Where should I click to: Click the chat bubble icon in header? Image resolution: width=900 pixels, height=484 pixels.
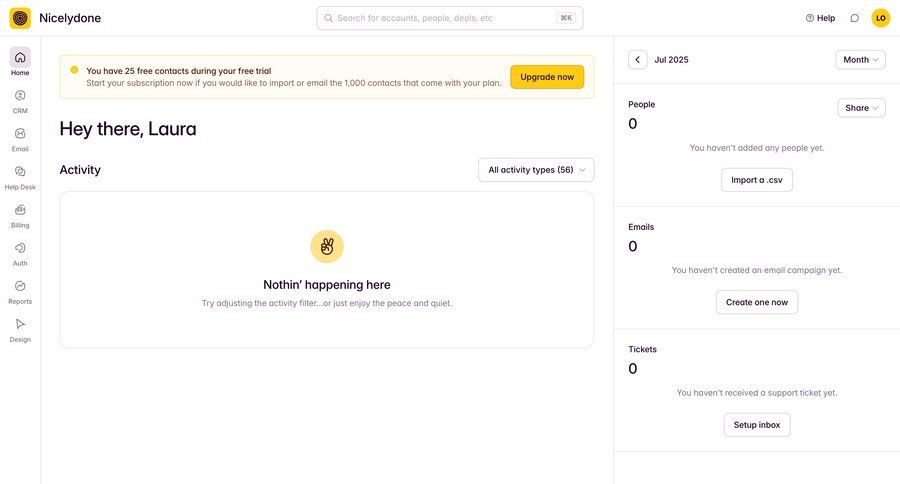855,18
